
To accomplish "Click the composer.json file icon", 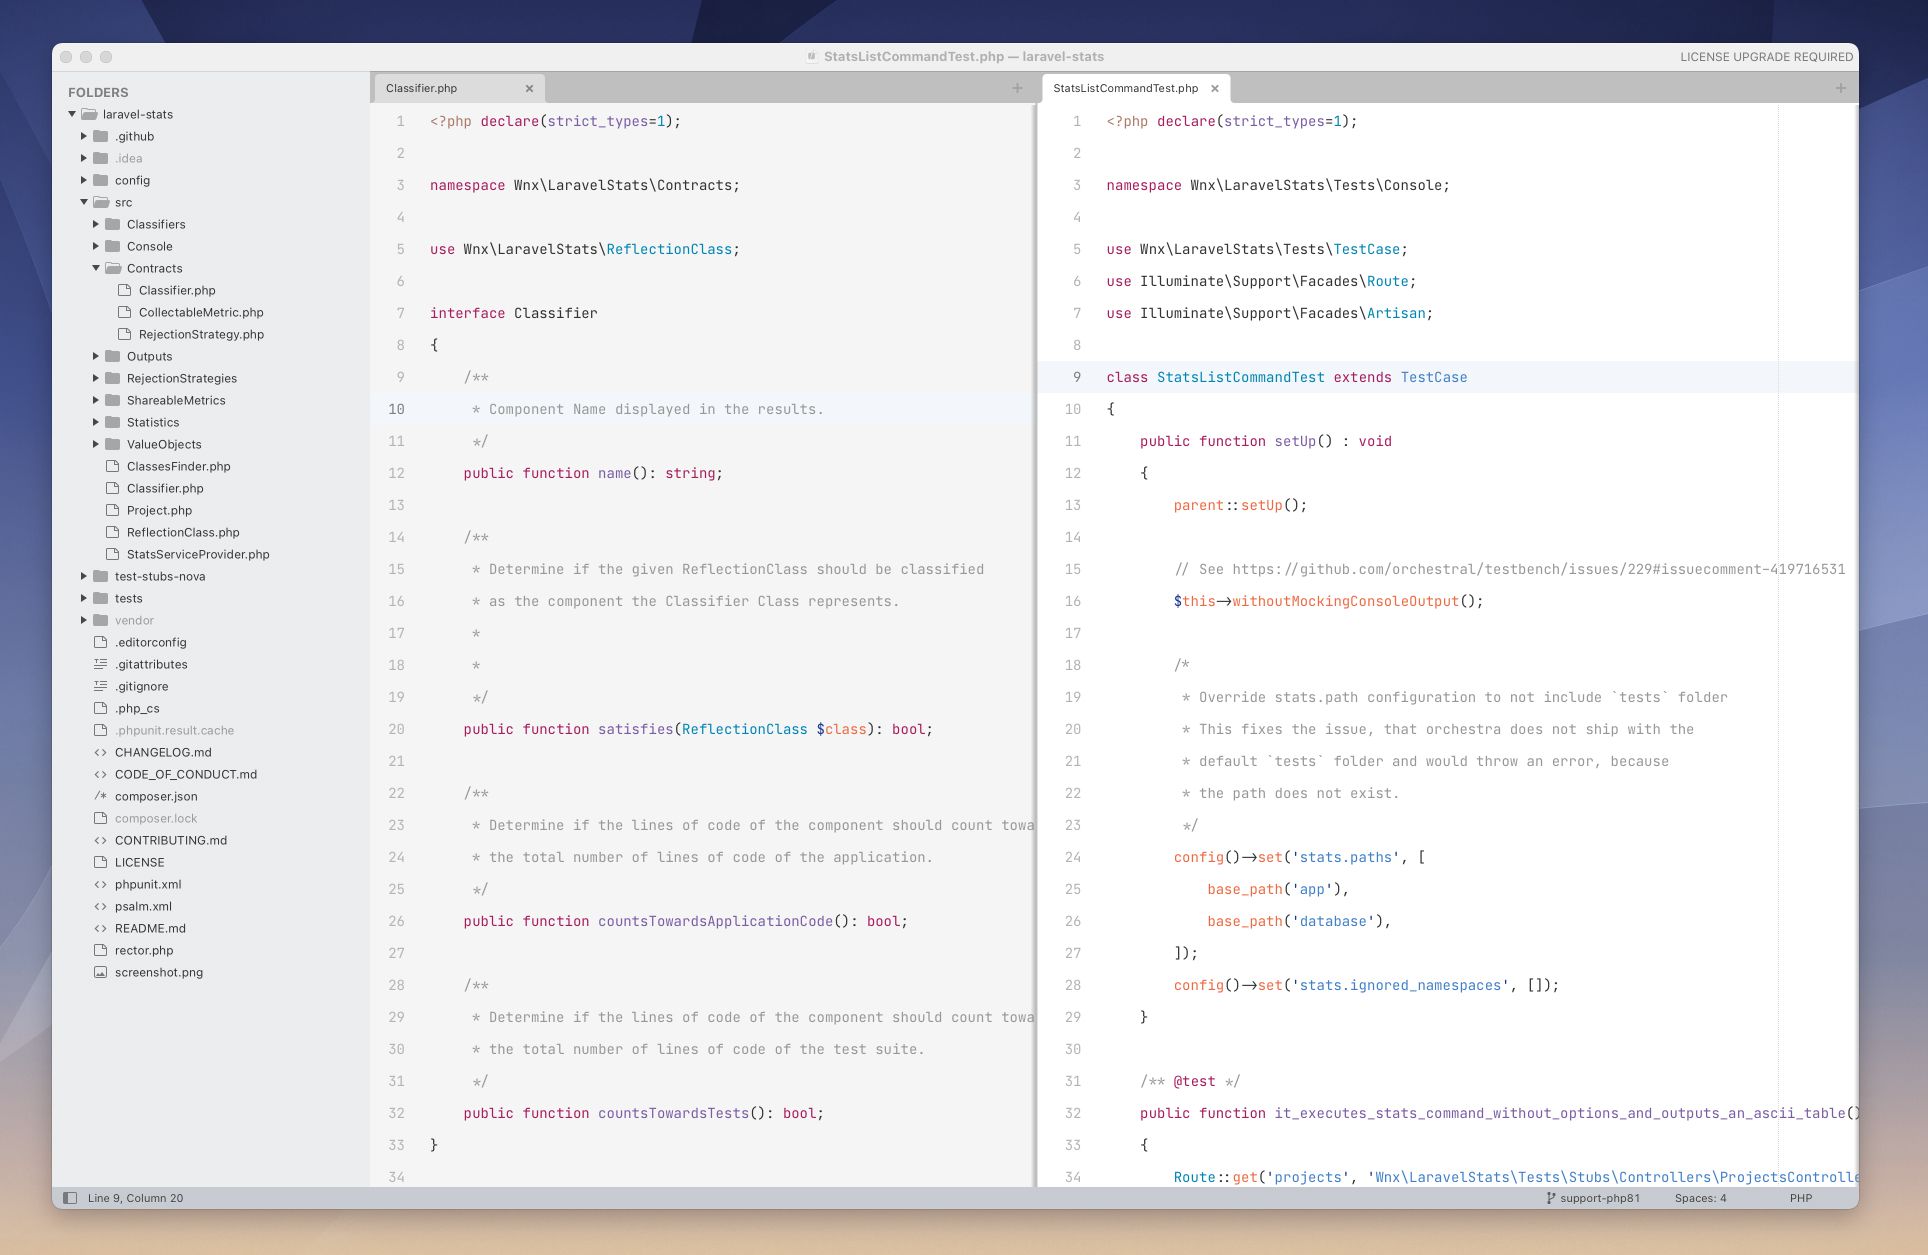I will [x=99, y=796].
